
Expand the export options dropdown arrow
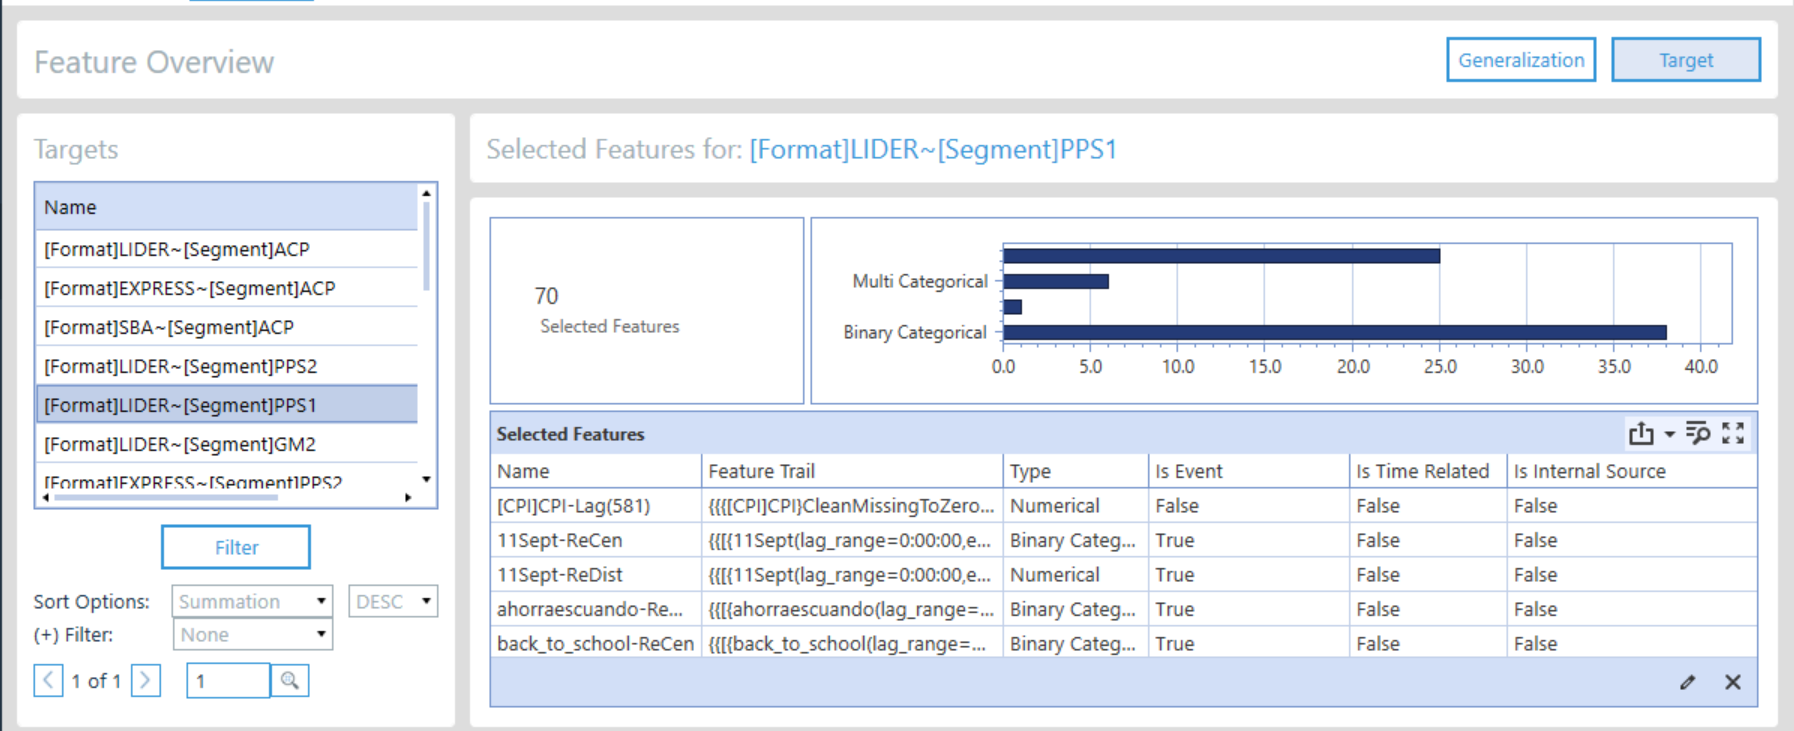(x=1669, y=434)
